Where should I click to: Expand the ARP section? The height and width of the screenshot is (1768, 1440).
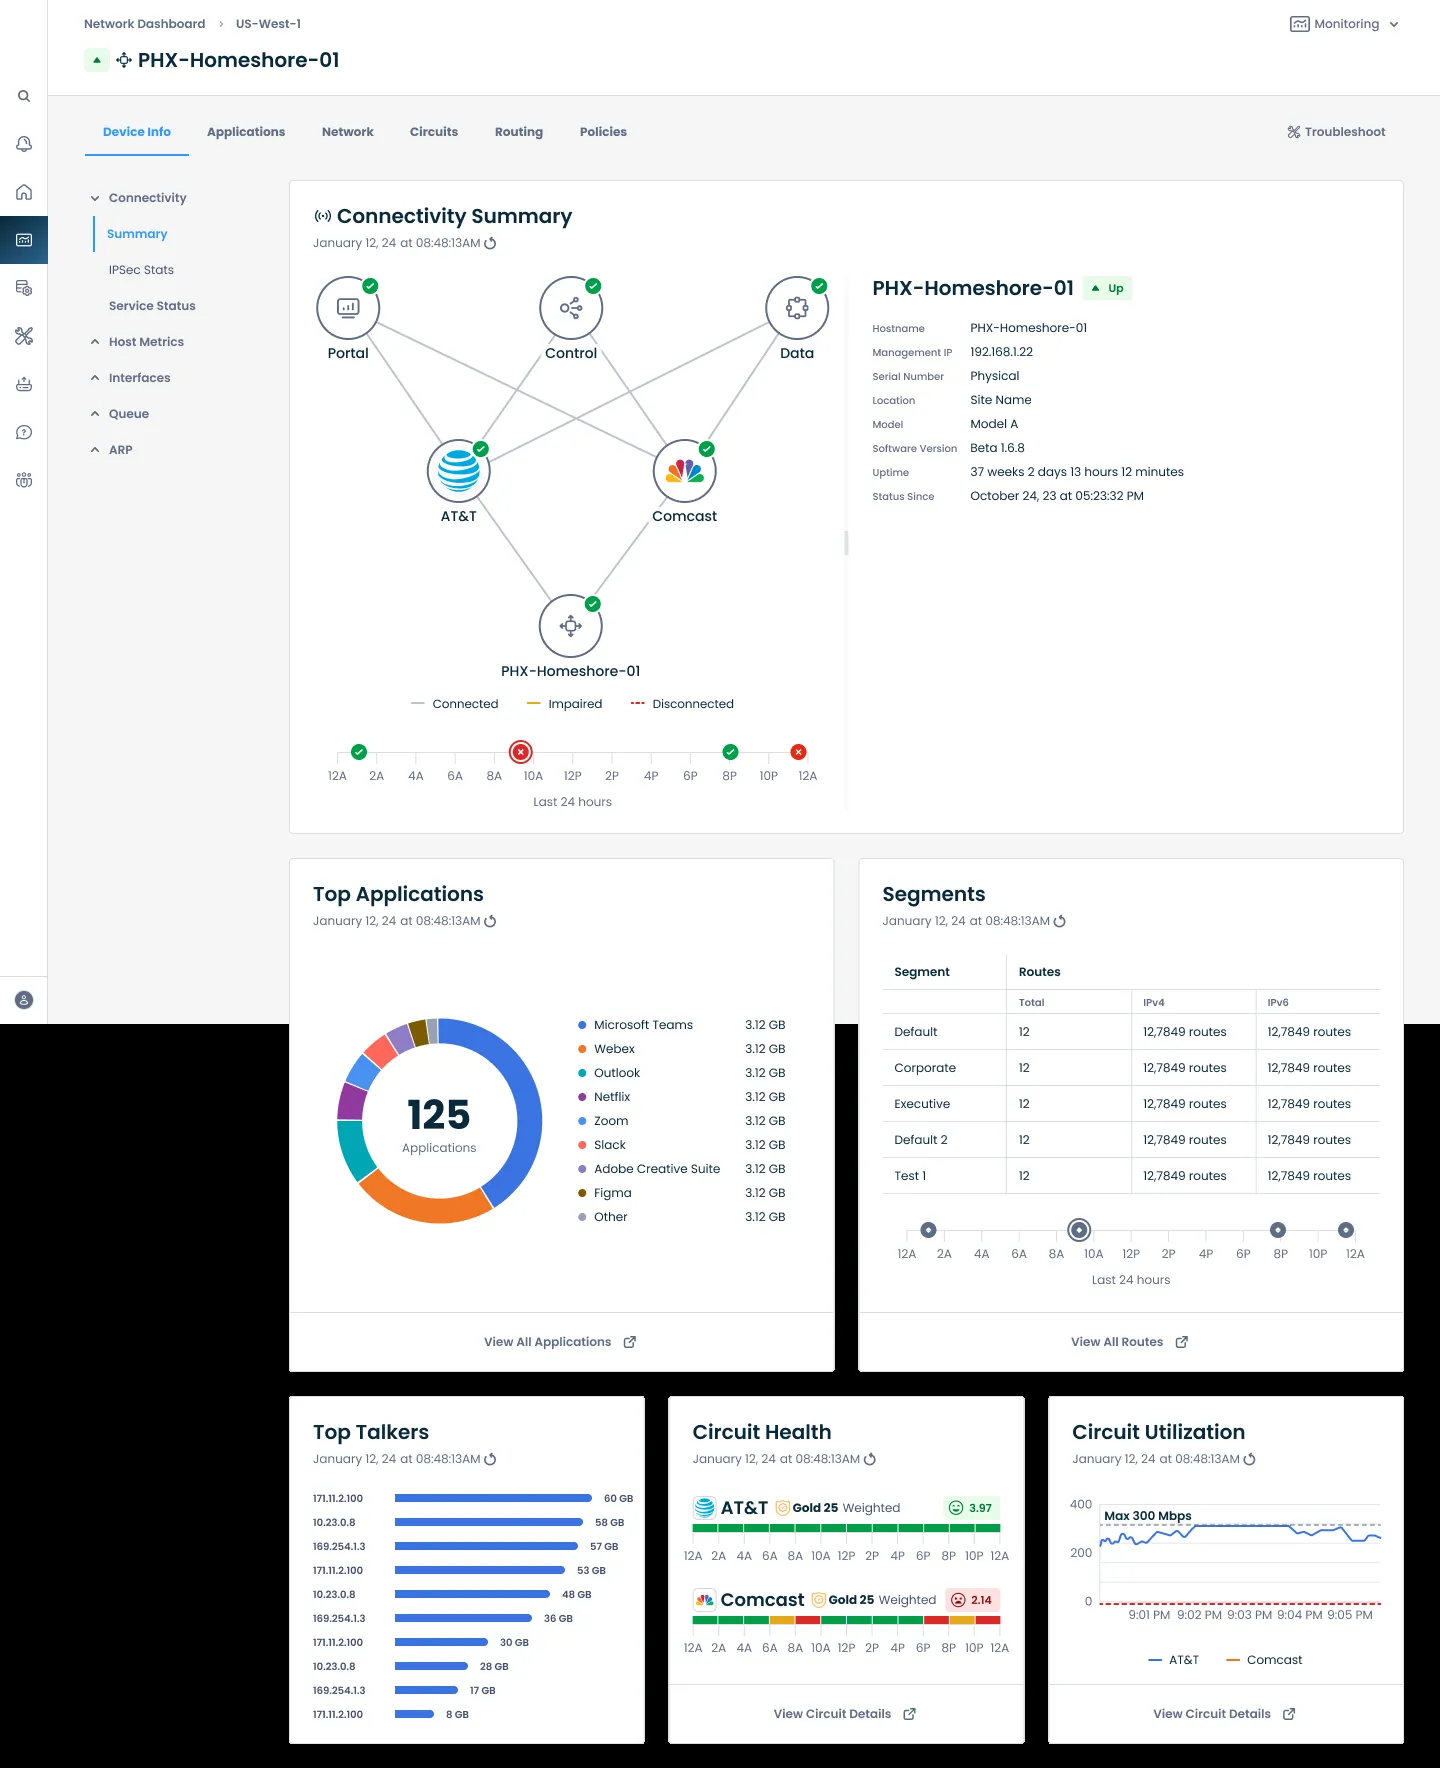pyautogui.click(x=95, y=450)
